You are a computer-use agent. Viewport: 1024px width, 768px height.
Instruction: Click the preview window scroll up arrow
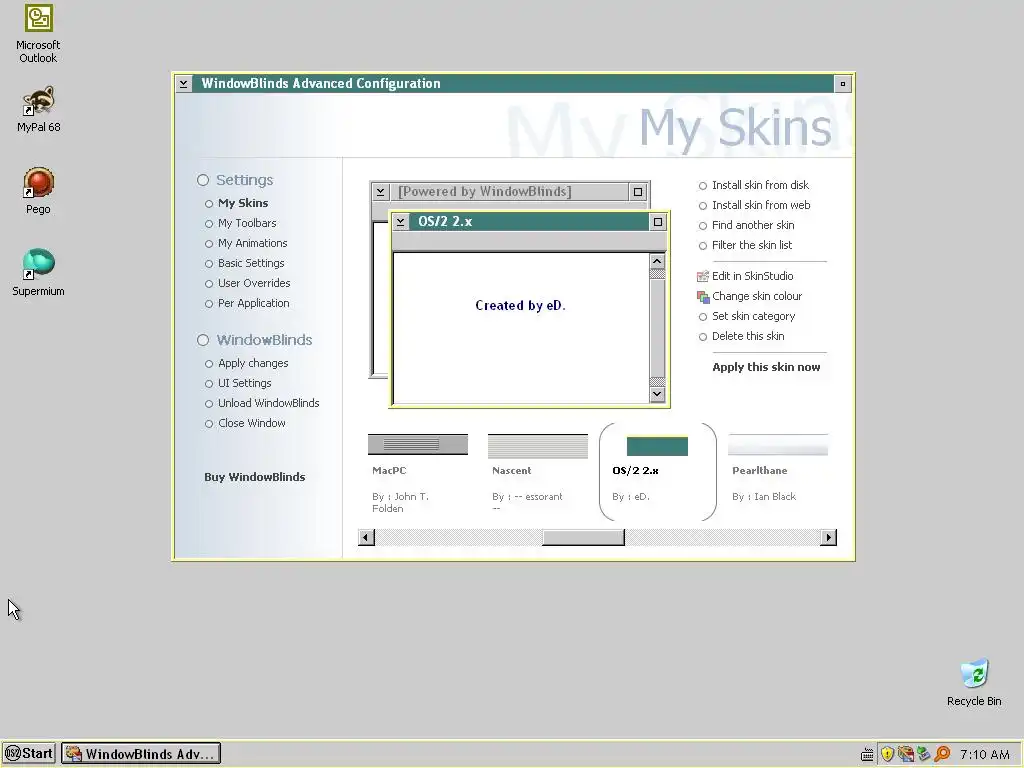coord(657,261)
